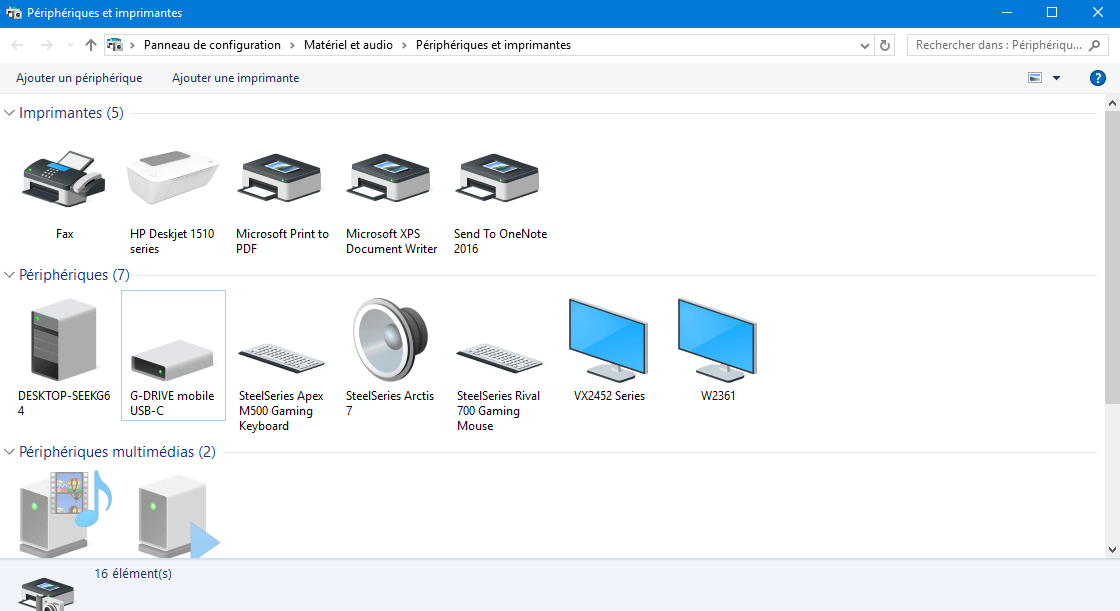This screenshot has width=1120, height=611.
Task: Select the HP Deskjet 1510 series printer
Action: click(172, 180)
